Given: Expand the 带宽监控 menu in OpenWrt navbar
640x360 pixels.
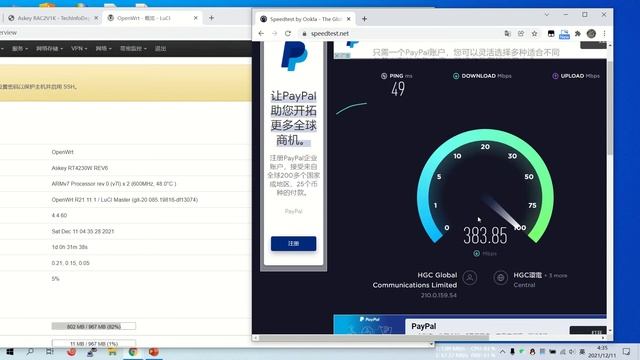Looking at the screenshot, I should tap(133, 49).
